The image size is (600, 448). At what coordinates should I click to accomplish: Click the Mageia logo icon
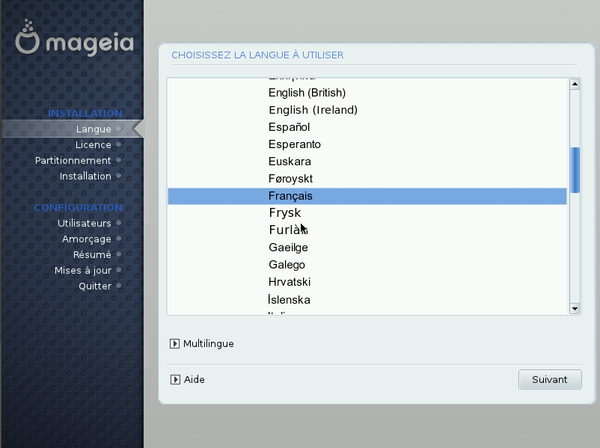click(27, 37)
